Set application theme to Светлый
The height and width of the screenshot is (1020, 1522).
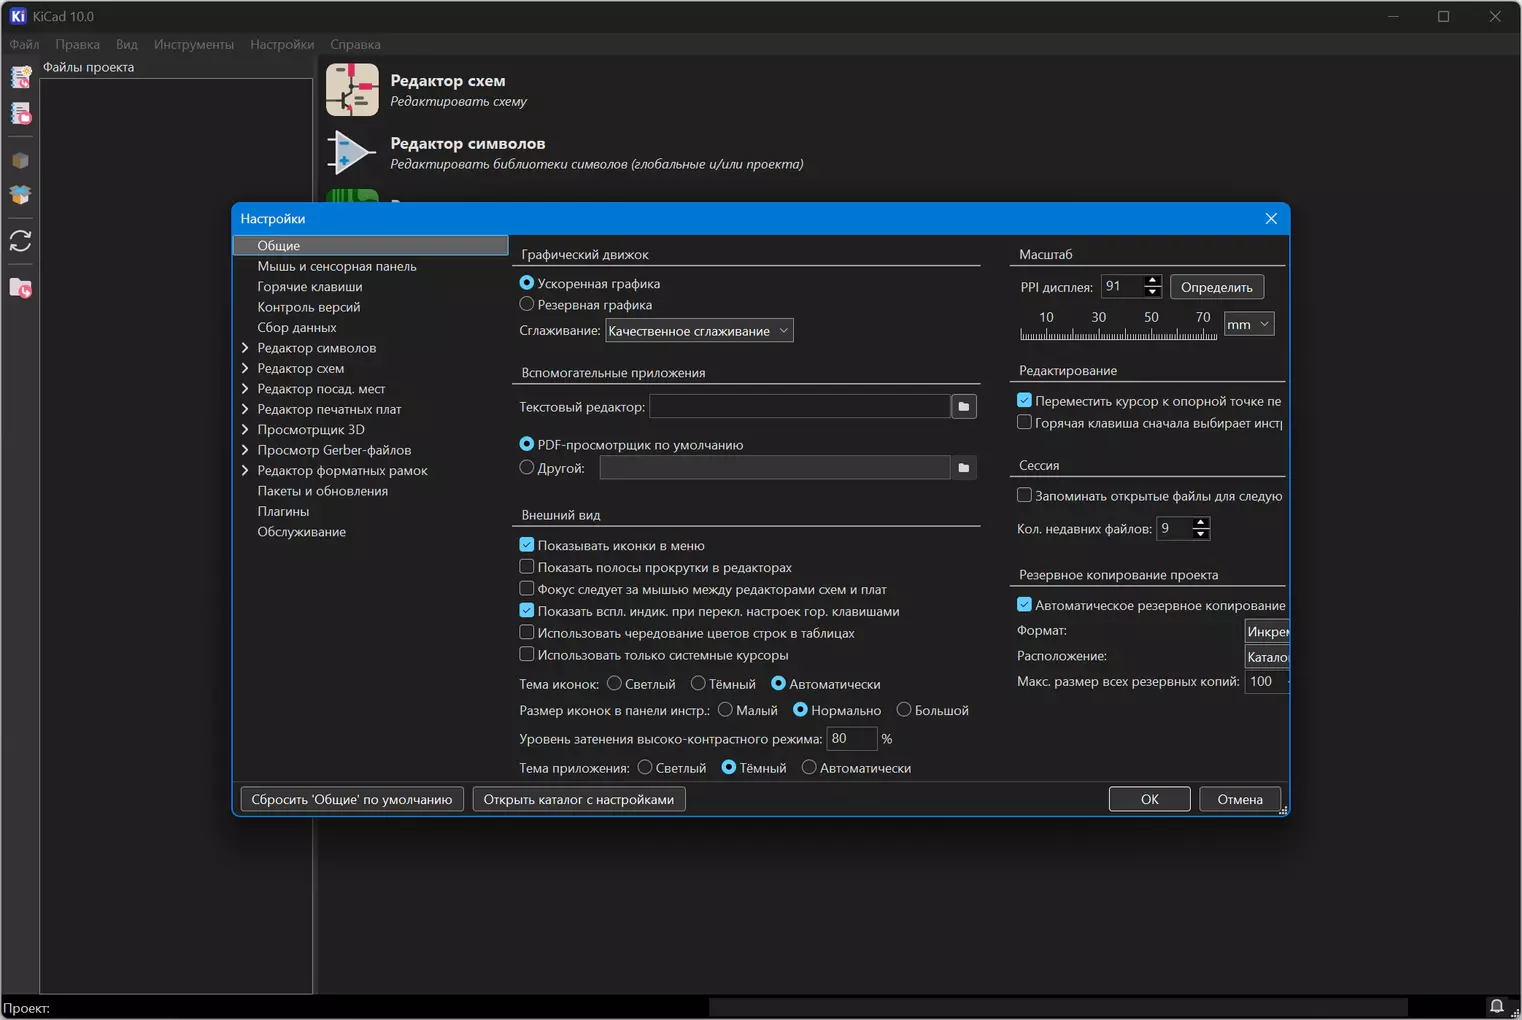[645, 768]
